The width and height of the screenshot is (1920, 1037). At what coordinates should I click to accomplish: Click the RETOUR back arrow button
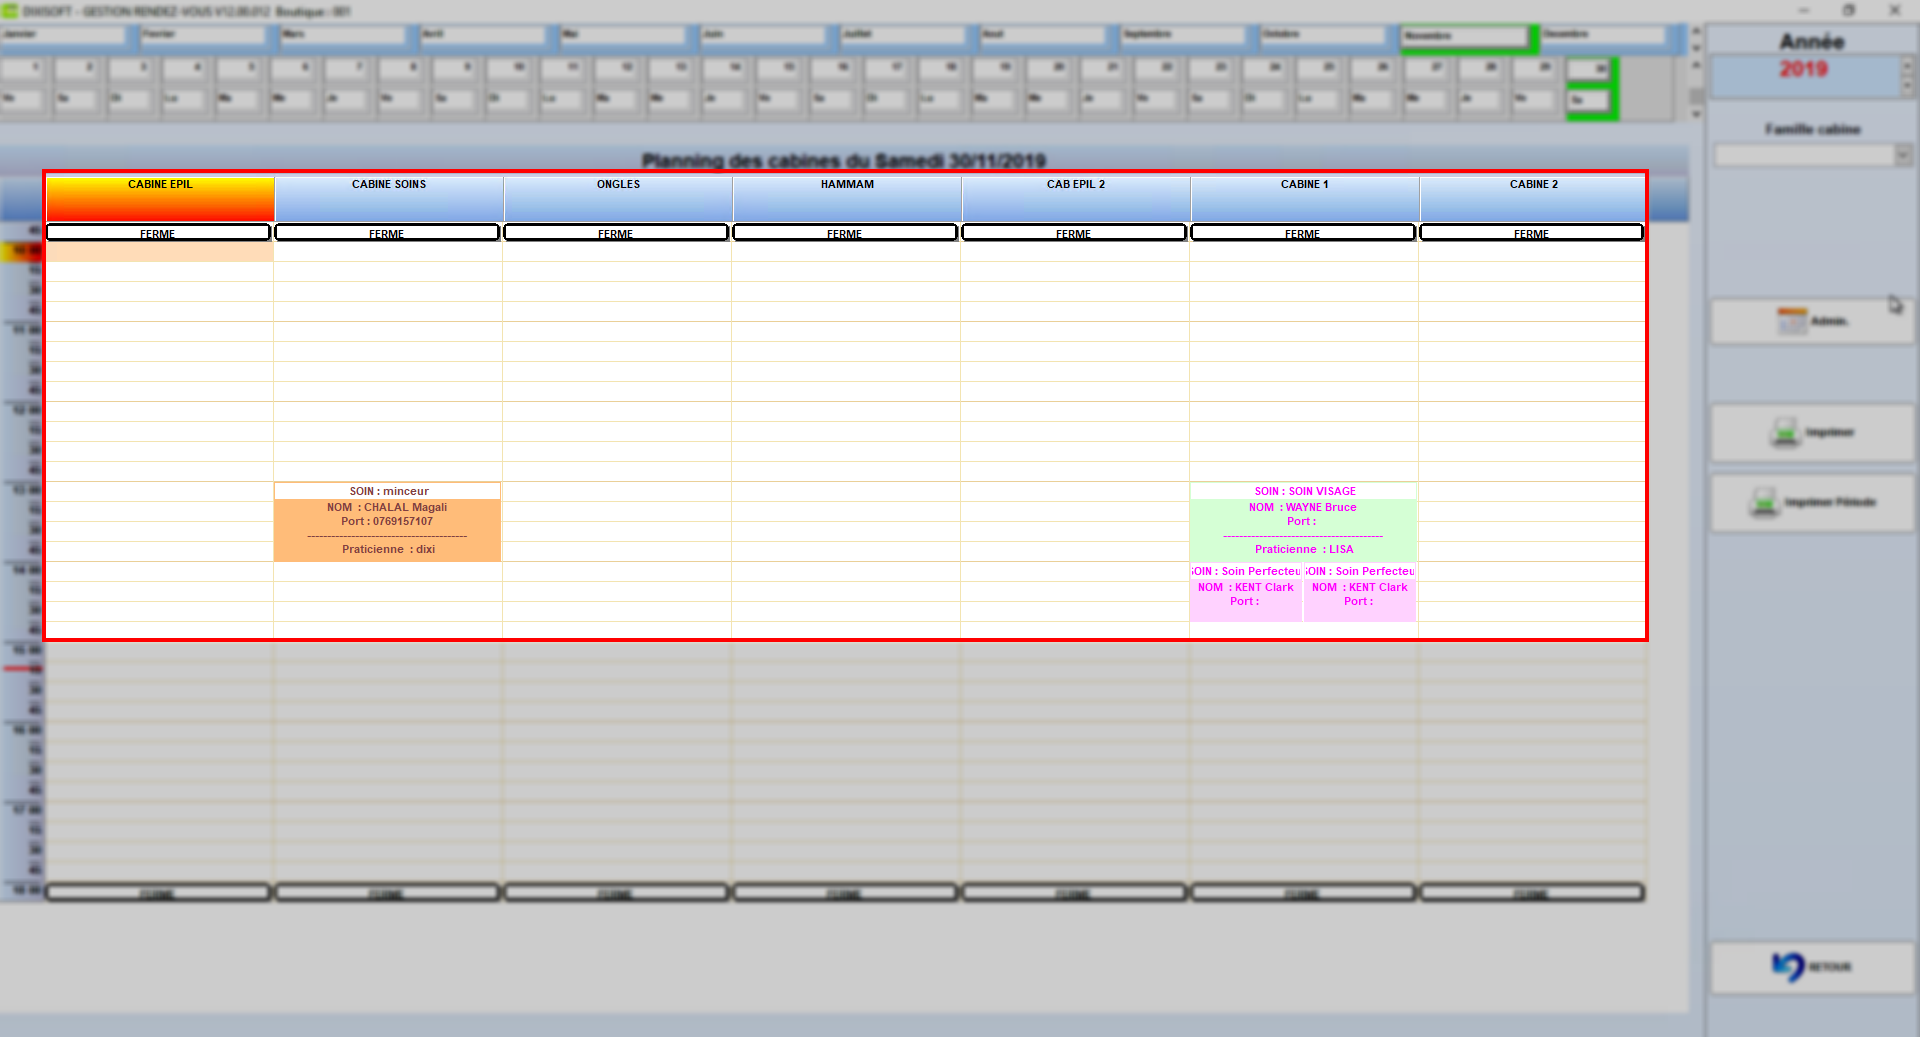pos(1812,966)
